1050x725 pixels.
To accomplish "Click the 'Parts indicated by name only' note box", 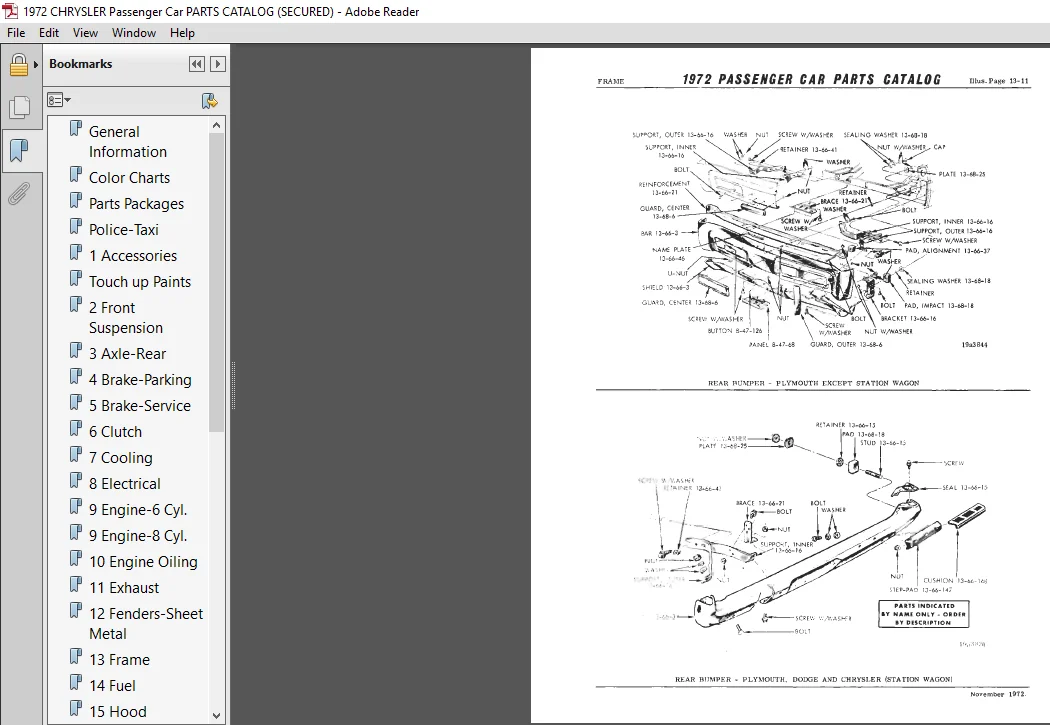I will pos(923,614).
